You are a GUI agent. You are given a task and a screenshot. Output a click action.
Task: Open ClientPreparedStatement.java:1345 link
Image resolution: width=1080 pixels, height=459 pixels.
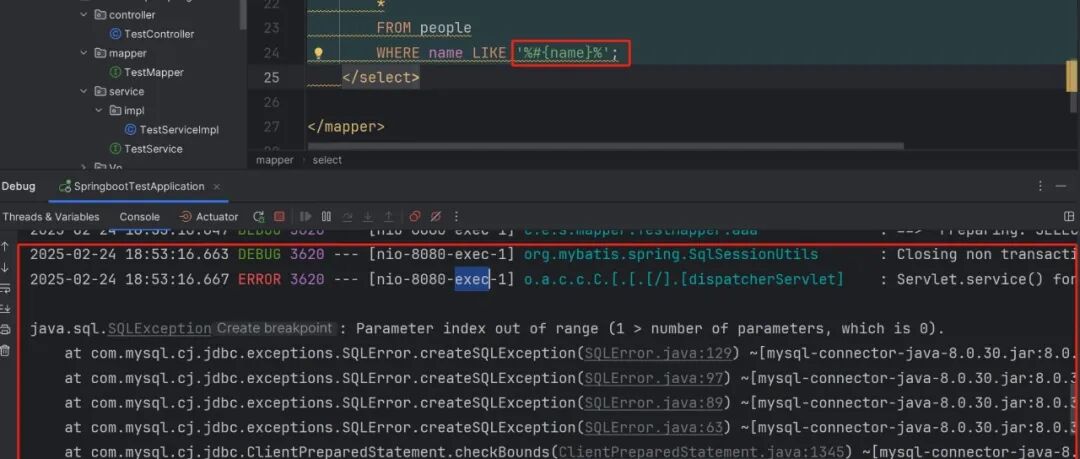coord(700,453)
